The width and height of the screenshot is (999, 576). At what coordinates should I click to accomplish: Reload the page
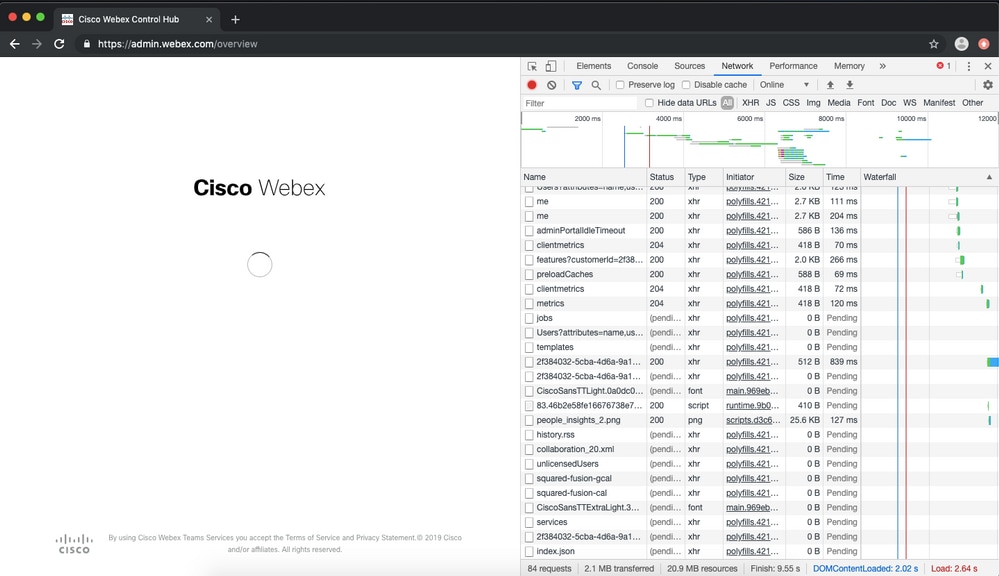59,44
